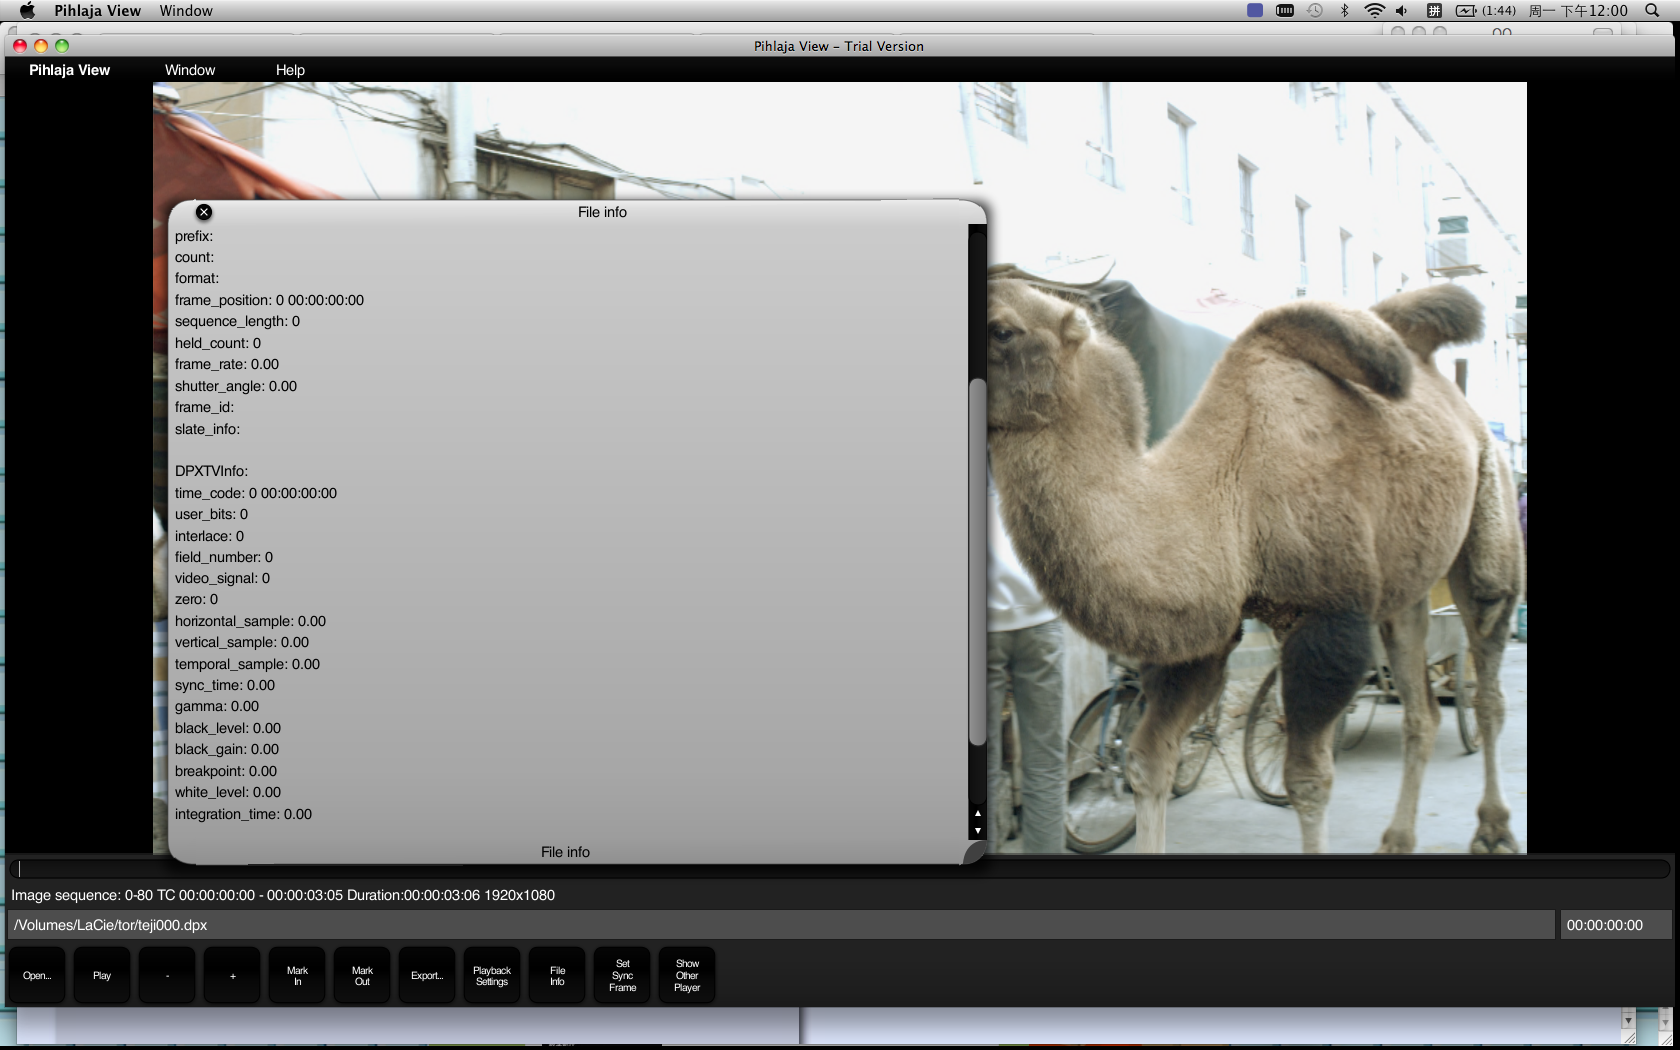The width and height of the screenshot is (1680, 1050).
Task: Open the Help menu
Action: (290, 70)
